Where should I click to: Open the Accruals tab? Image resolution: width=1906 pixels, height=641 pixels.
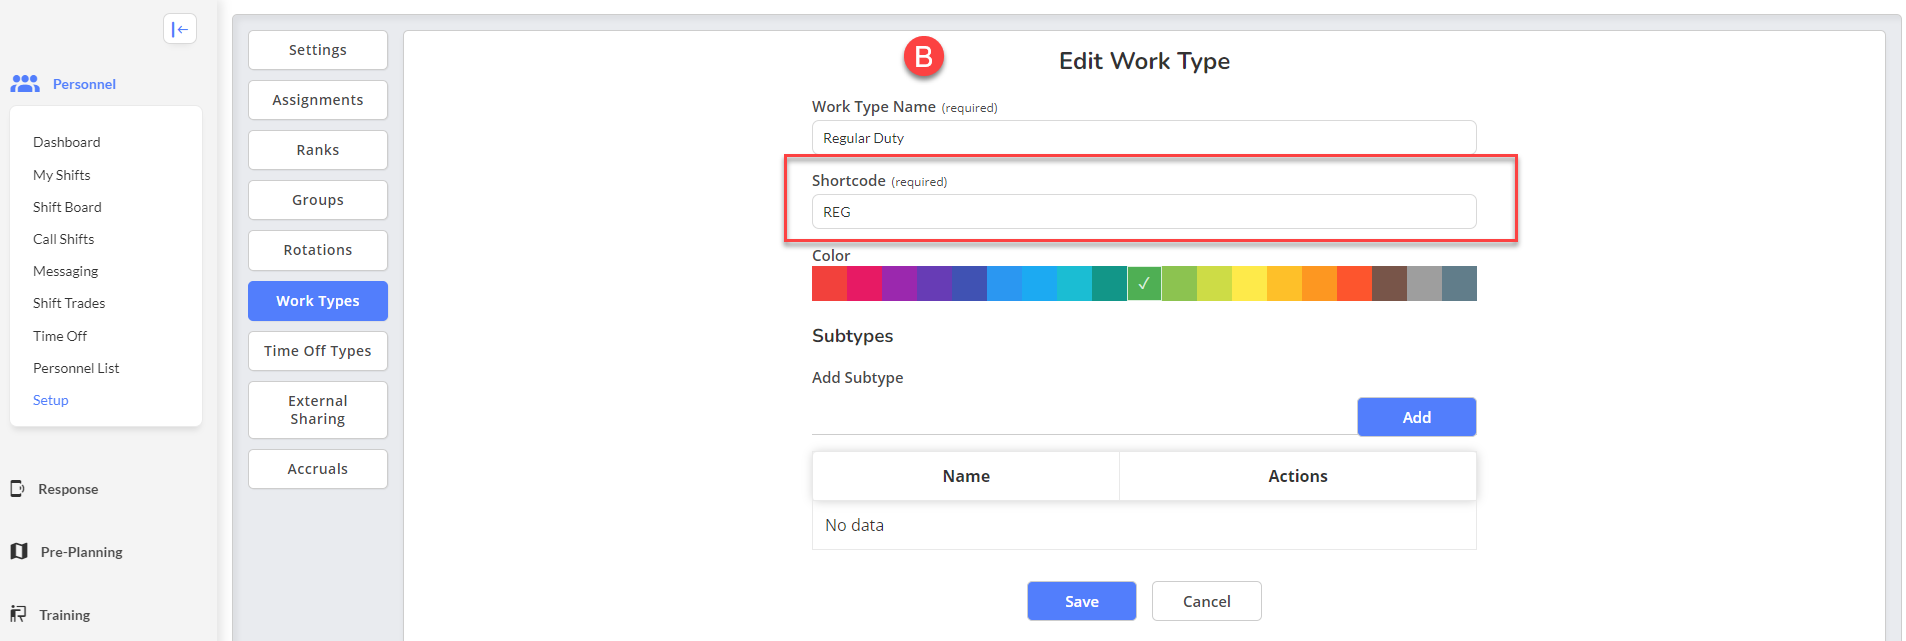coord(318,469)
